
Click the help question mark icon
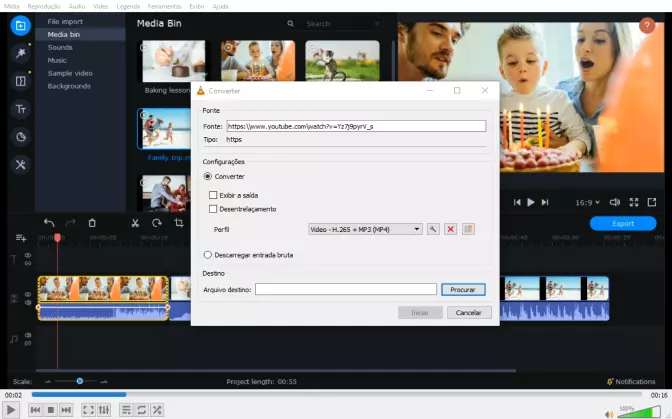(x=647, y=26)
